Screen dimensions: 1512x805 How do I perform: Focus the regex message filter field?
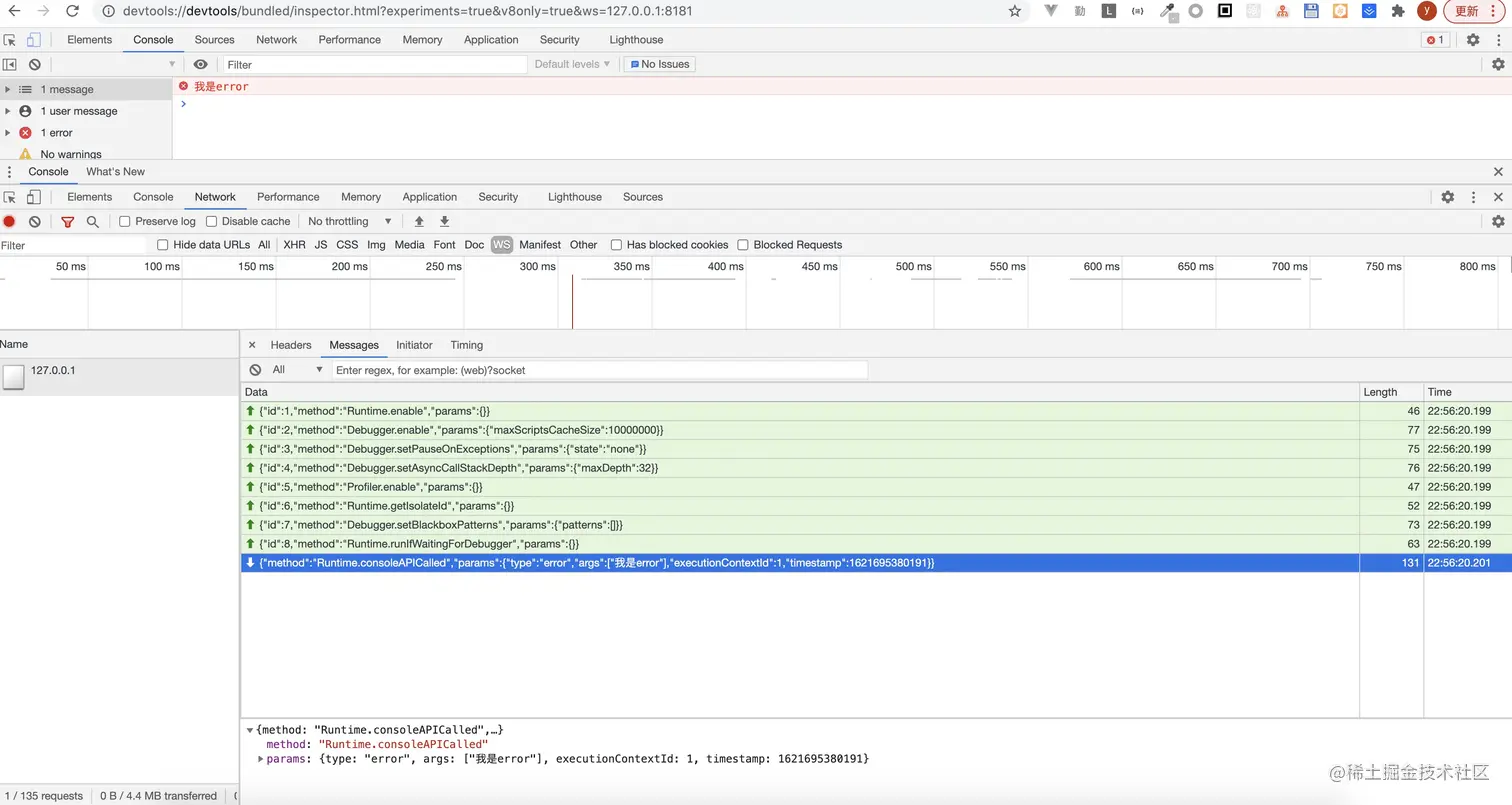(x=599, y=370)
